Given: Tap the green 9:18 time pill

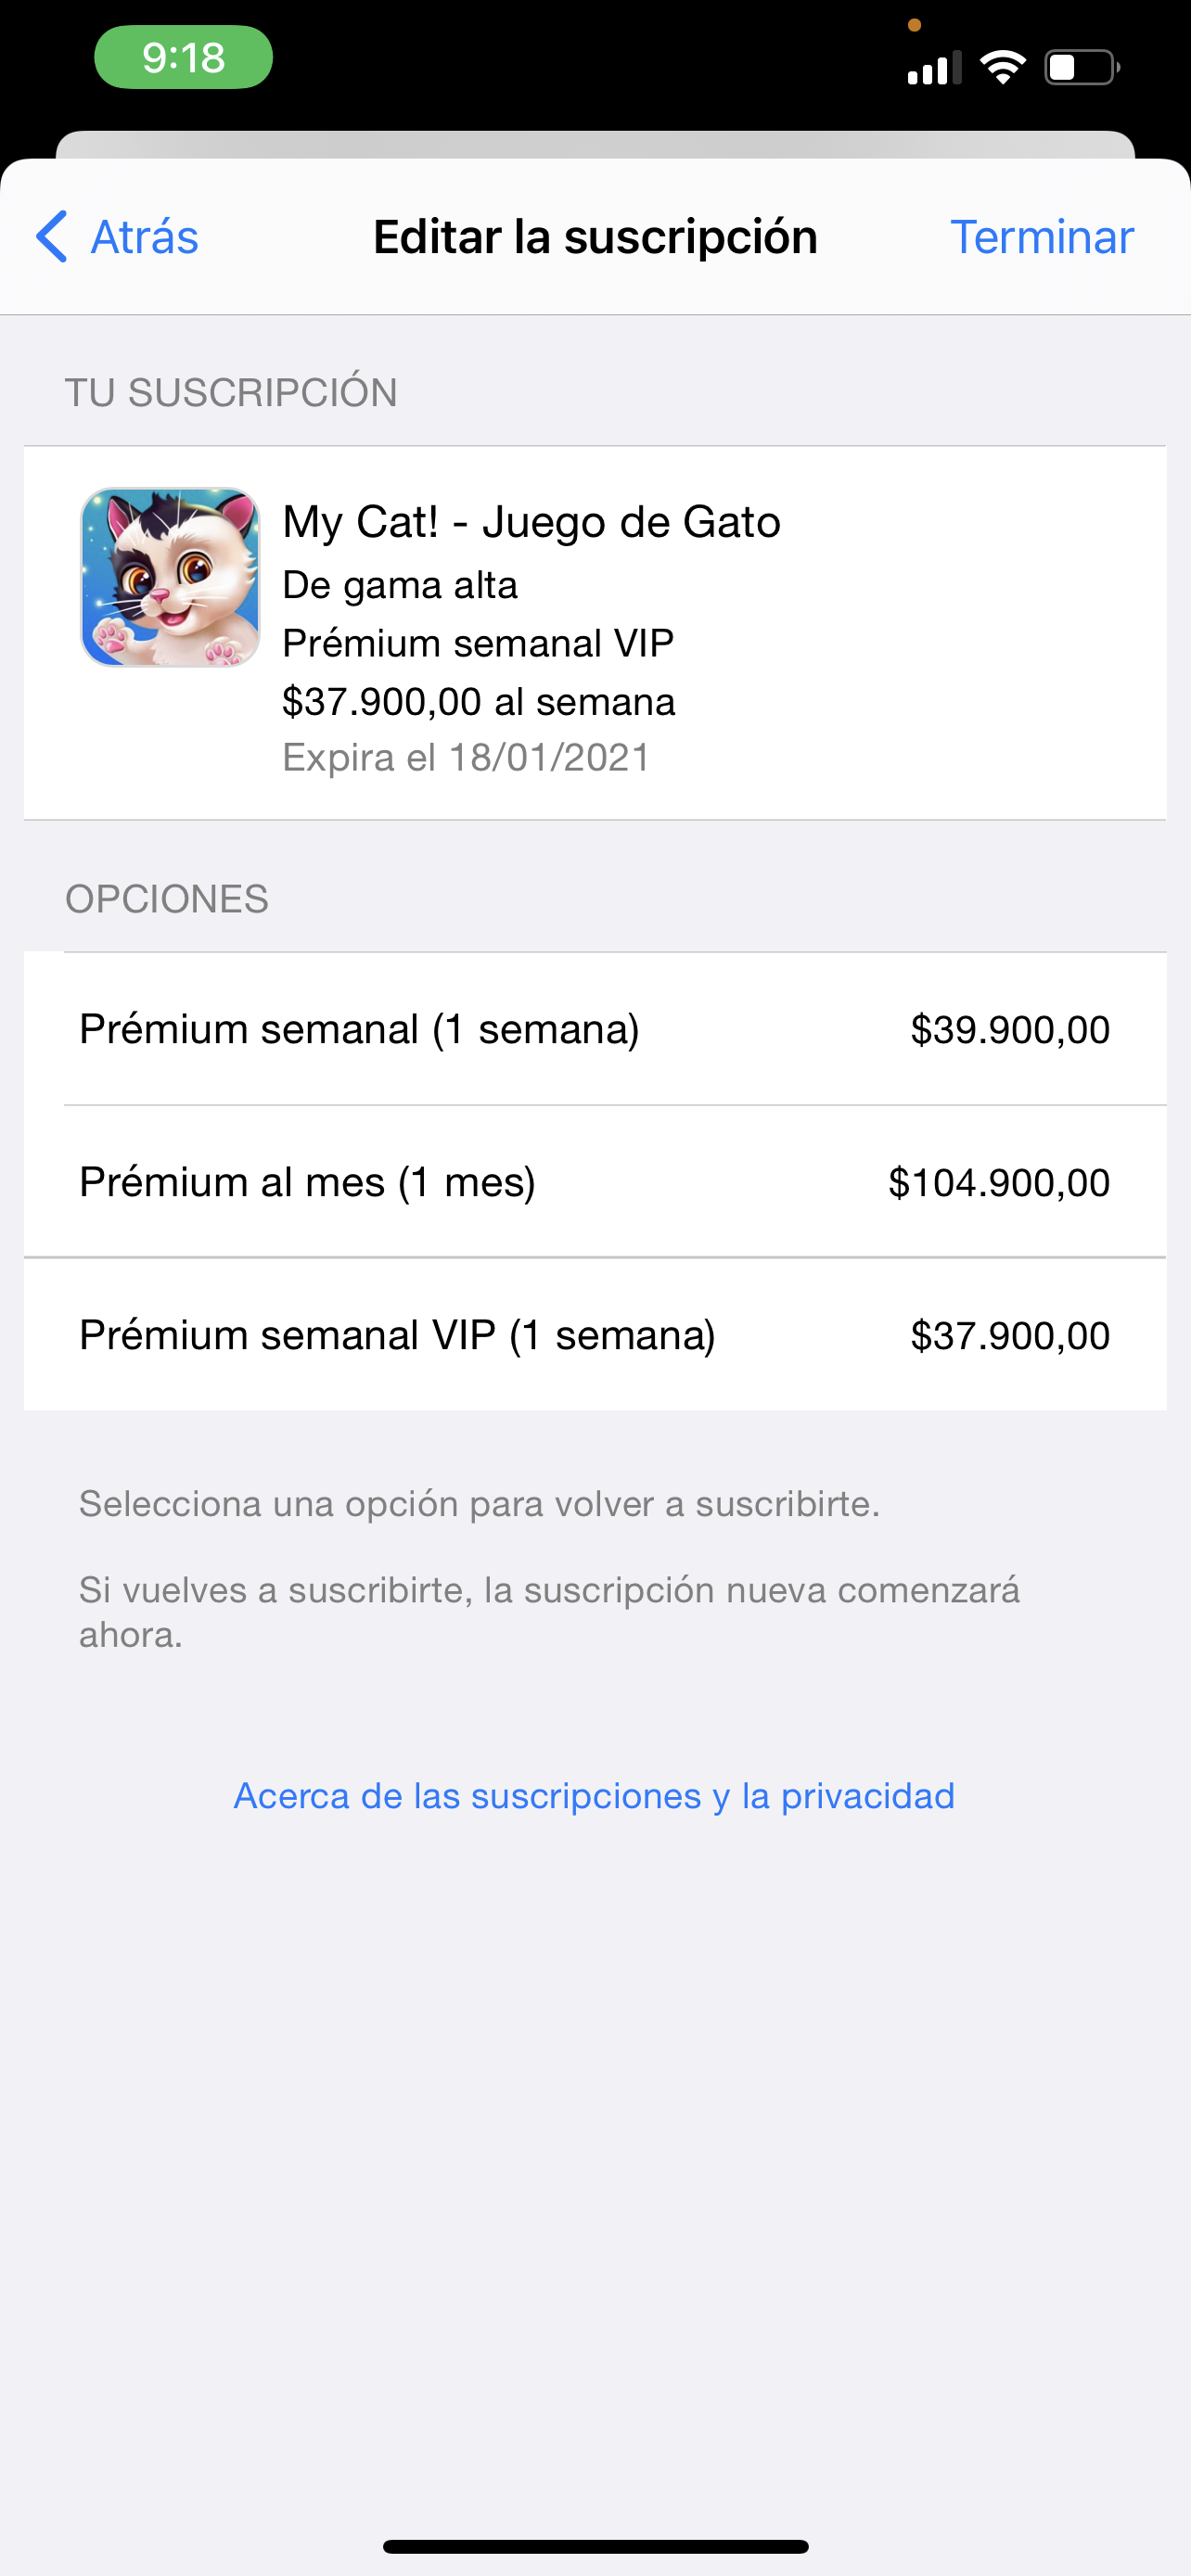Looking at the screenshot, I should click(183, 57).
